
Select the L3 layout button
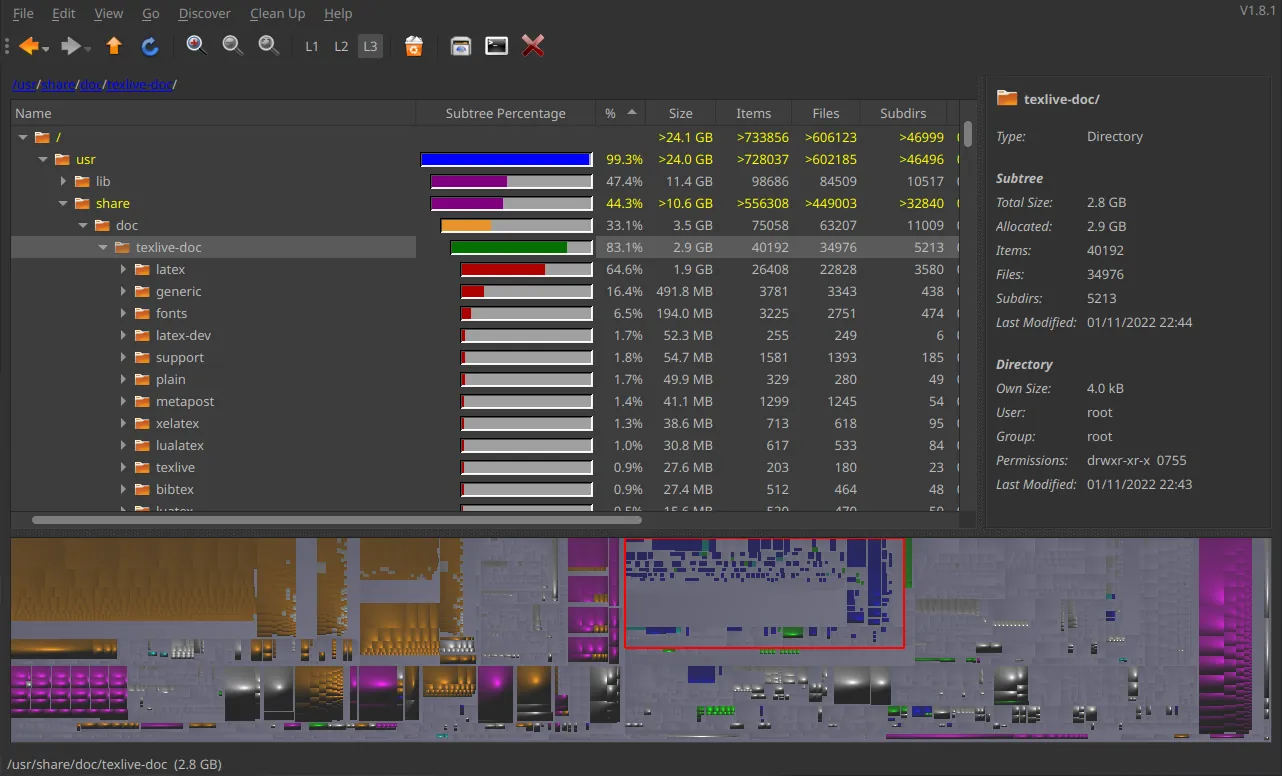pyautogui.click(x=370, y=46)
